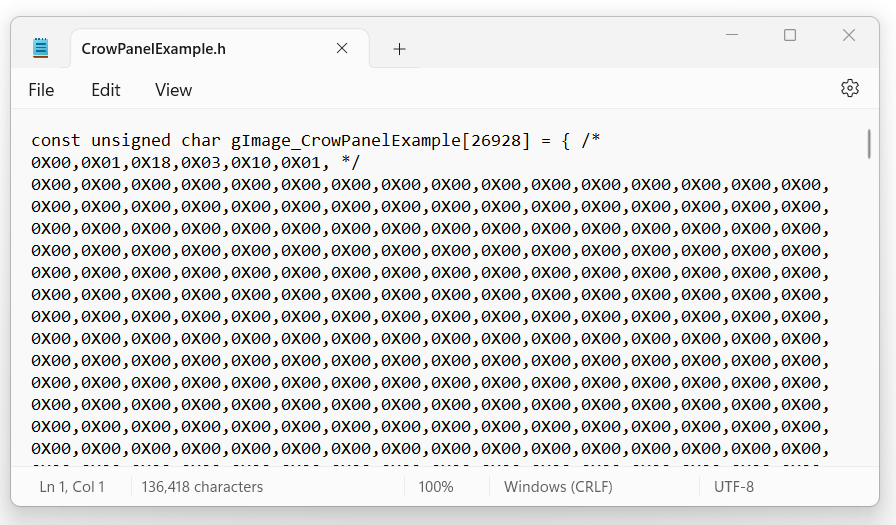The width and height of the screenshot is (896, 525).
Task: Click the UTF-8 encoding indicator
Action: click(x=734, y=487)
